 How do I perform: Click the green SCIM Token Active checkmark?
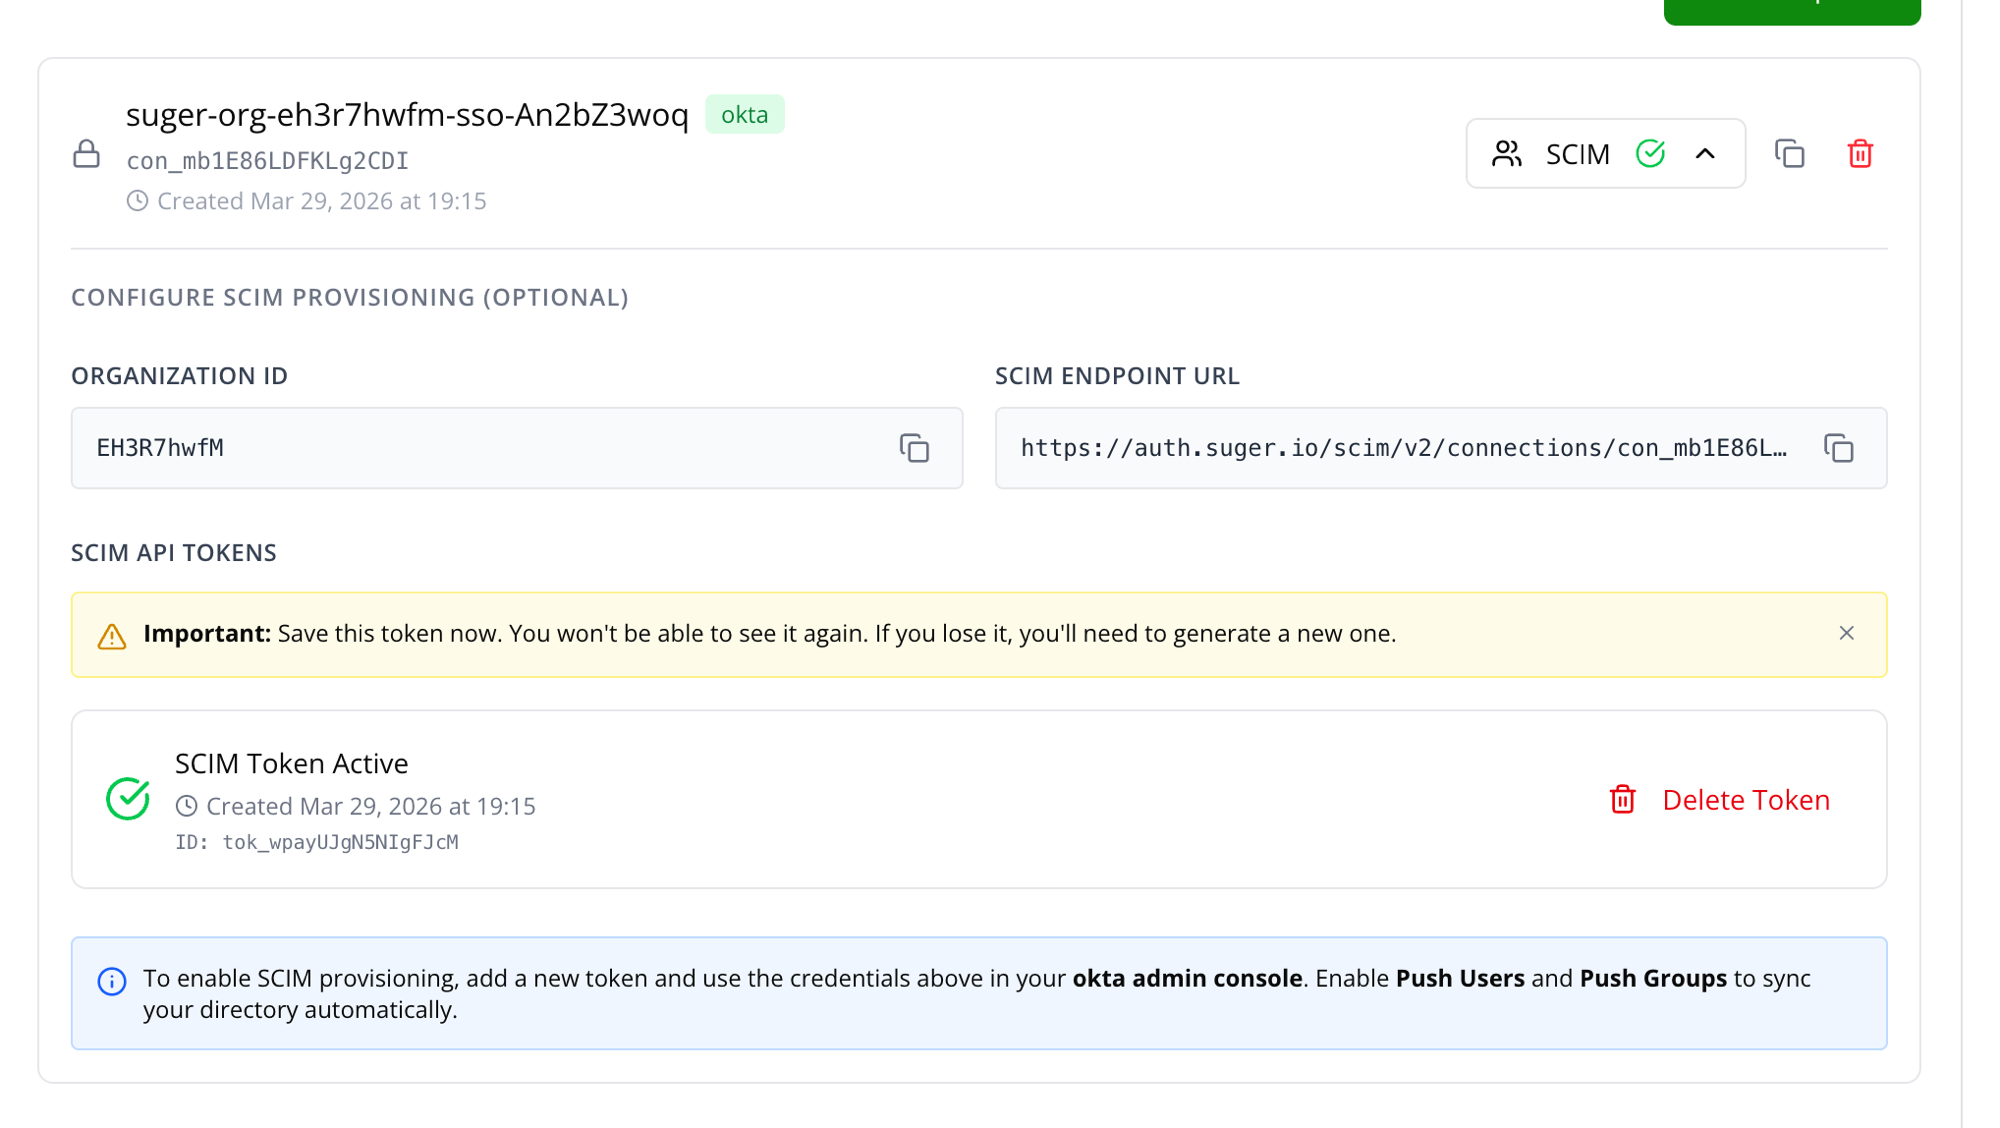128,798
